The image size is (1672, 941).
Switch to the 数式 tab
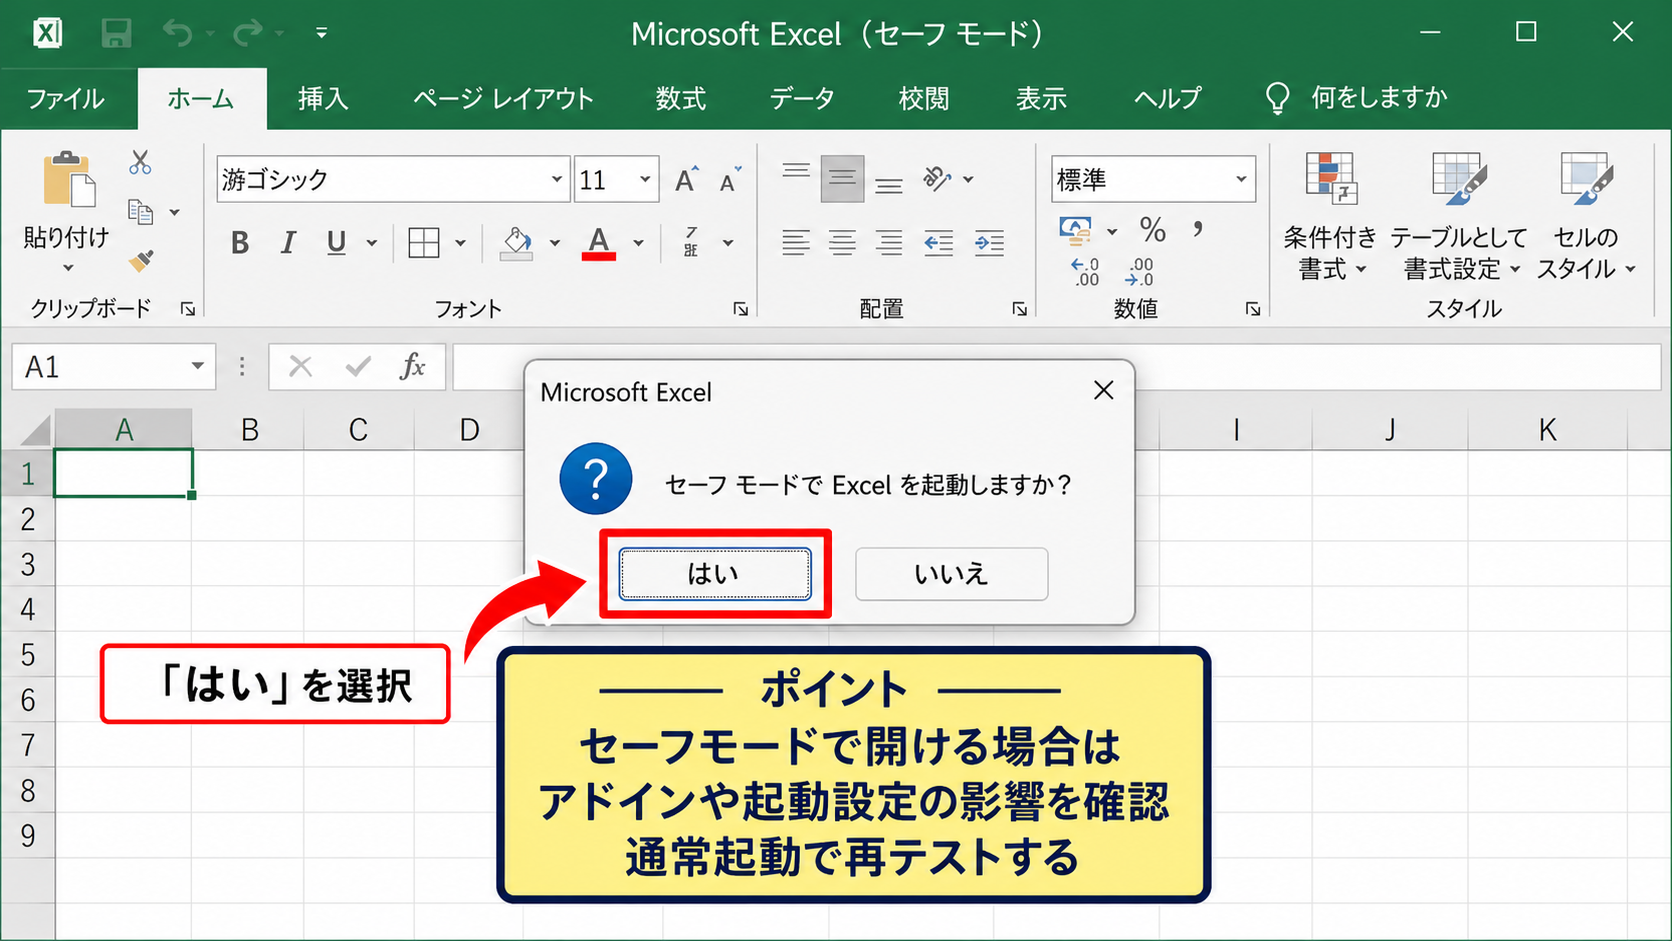point(680,99)
